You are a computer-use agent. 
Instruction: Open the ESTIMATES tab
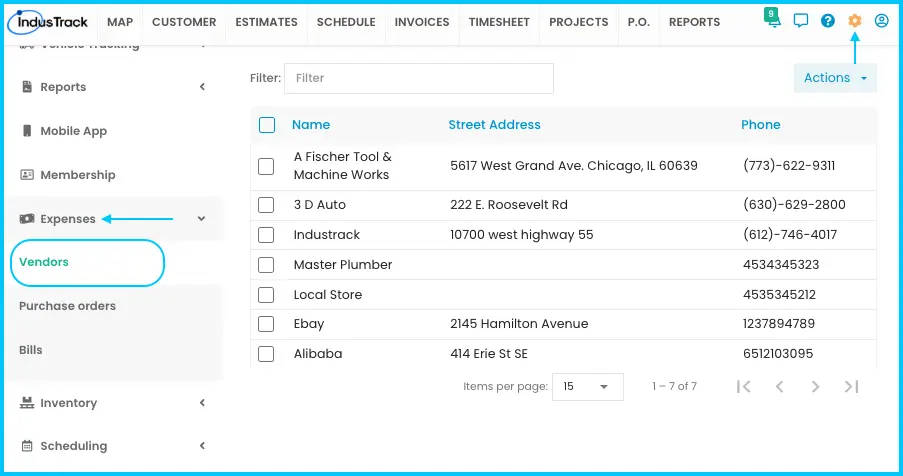point(266,22)
